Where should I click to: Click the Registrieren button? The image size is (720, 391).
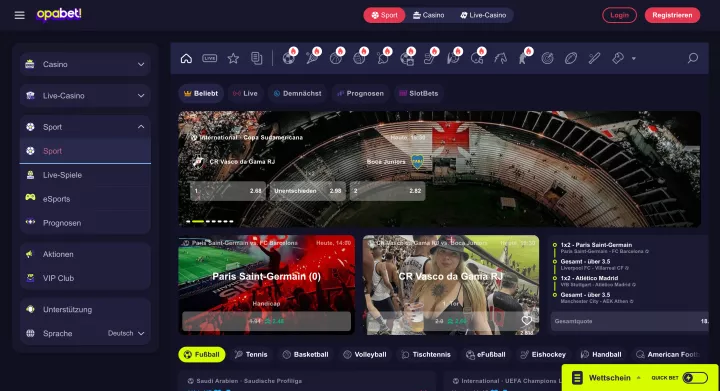672,15
